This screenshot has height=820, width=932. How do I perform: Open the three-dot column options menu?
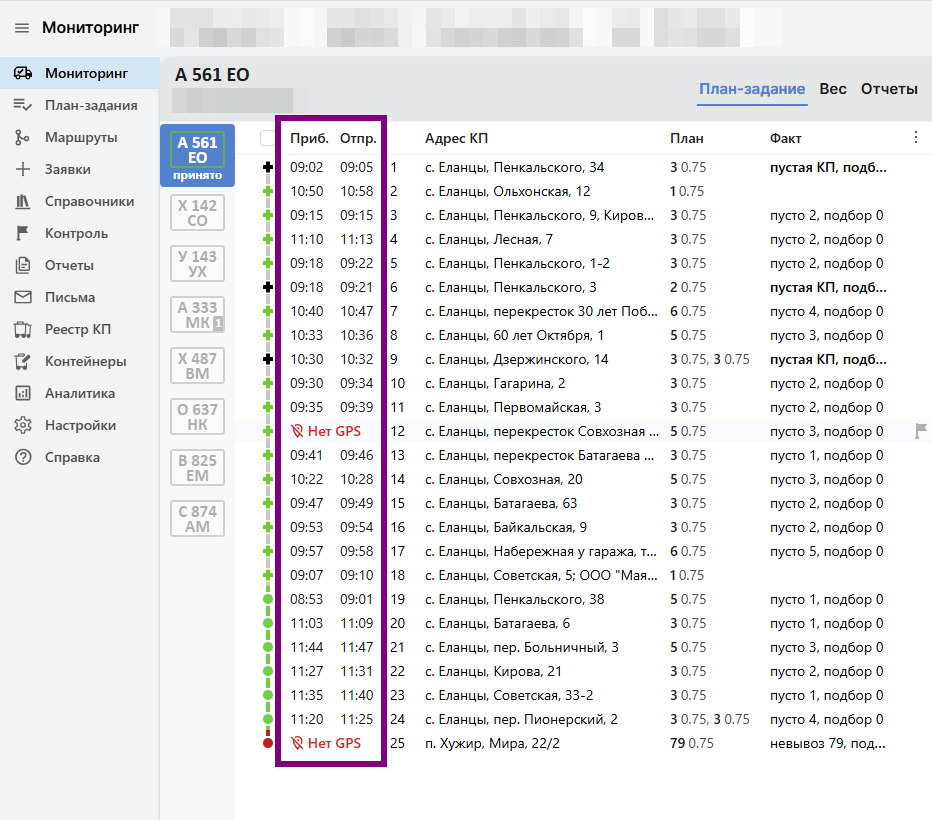click(x=915, y=138)
